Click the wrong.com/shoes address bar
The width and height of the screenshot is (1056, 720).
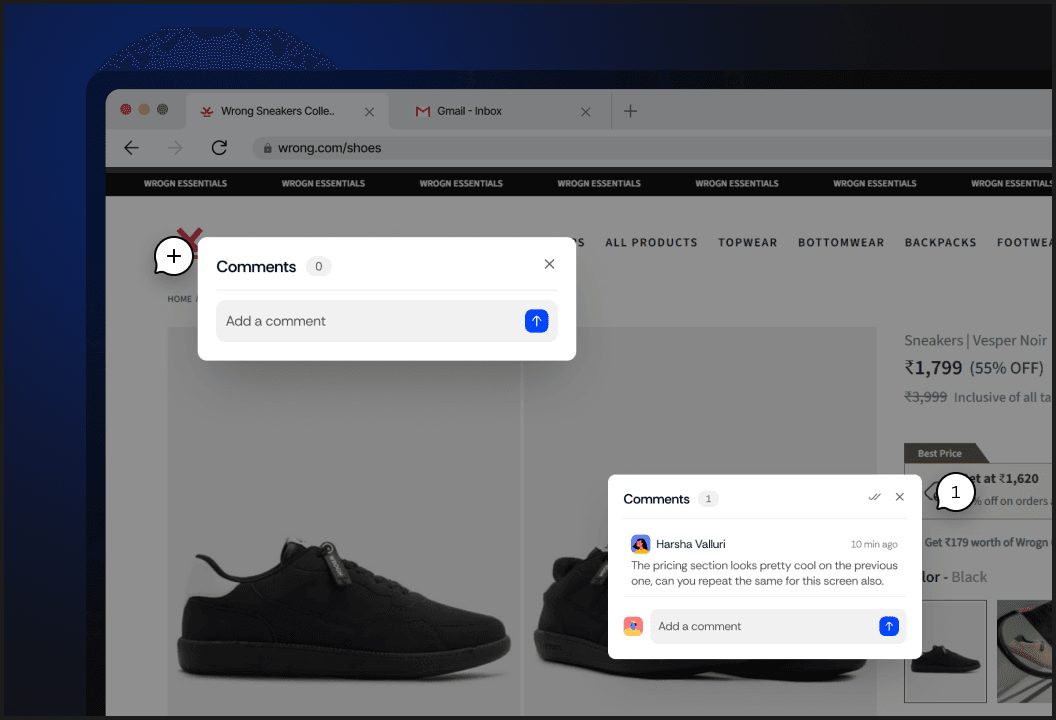pos(652,148)
